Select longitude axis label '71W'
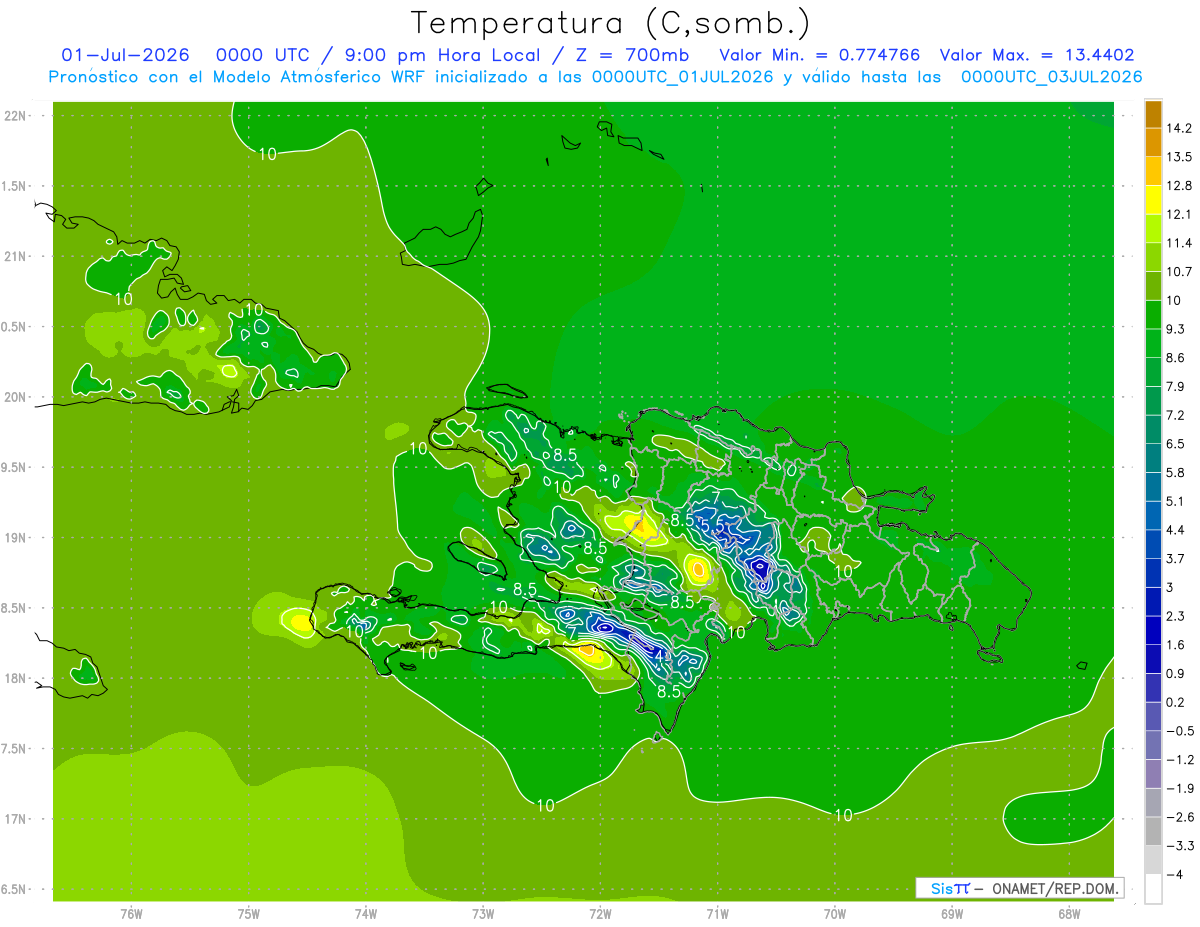 (717, 914)
